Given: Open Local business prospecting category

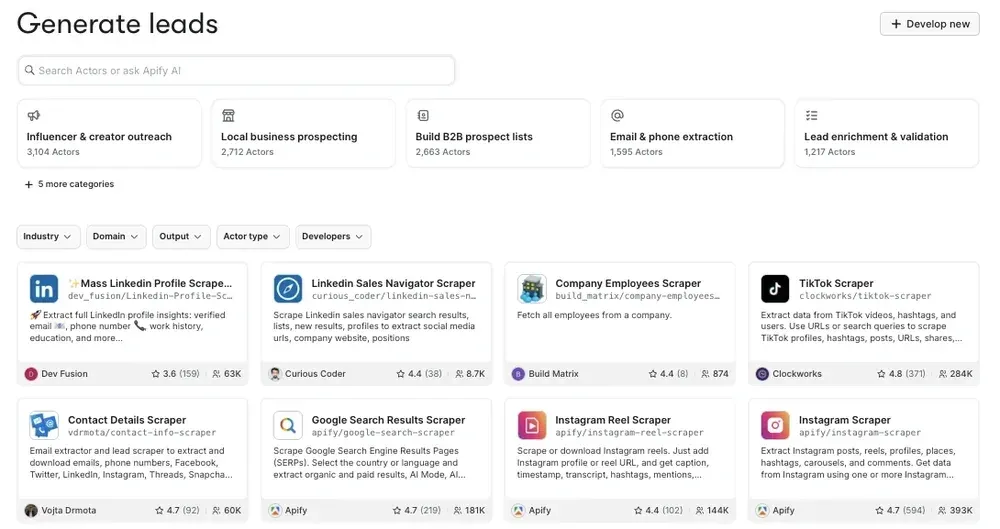Looking at the screenshot, I should 304,133.
